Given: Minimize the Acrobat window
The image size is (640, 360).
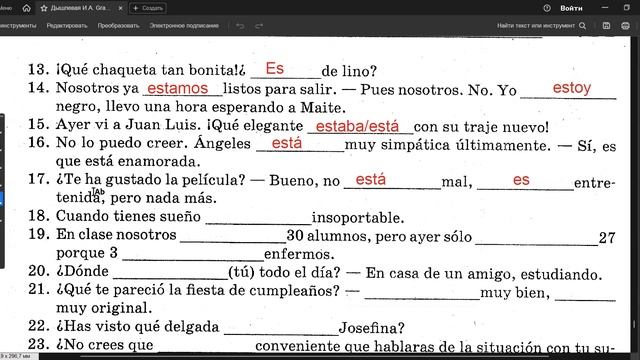Looking at the screenshot, I should click(605, 8).
